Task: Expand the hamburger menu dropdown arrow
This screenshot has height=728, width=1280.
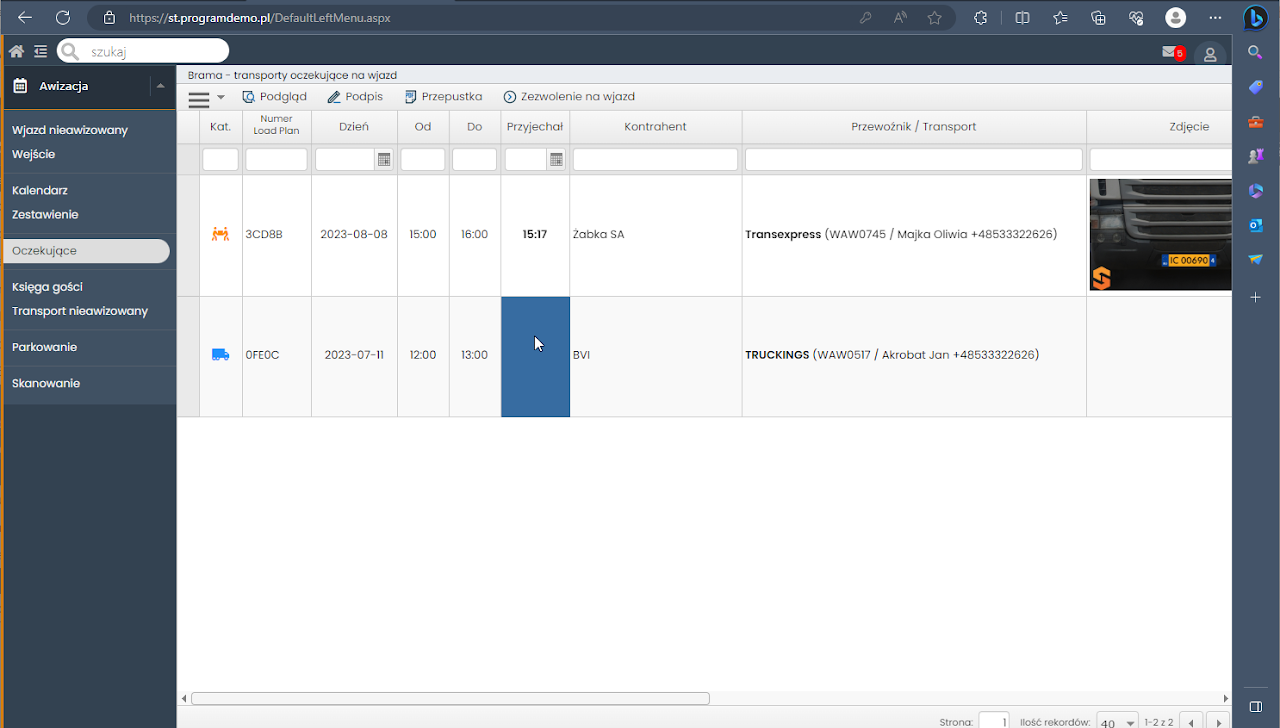Action: point(221,97)
